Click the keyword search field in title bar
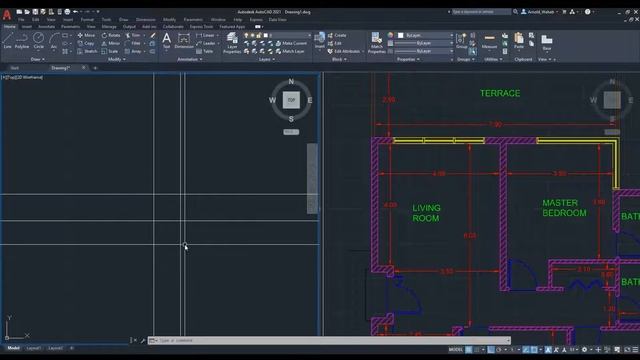This screenshot has width=640, height=360. (481, 12)
